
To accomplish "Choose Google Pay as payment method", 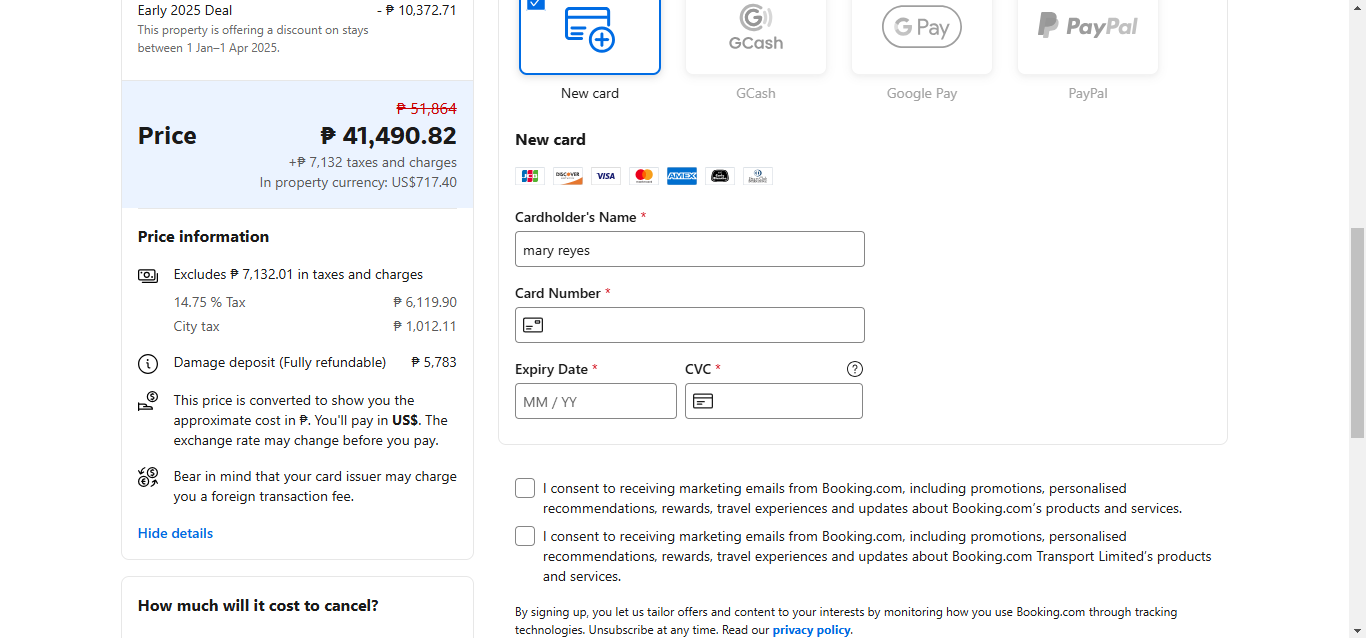I will click(x=922, y=35).
